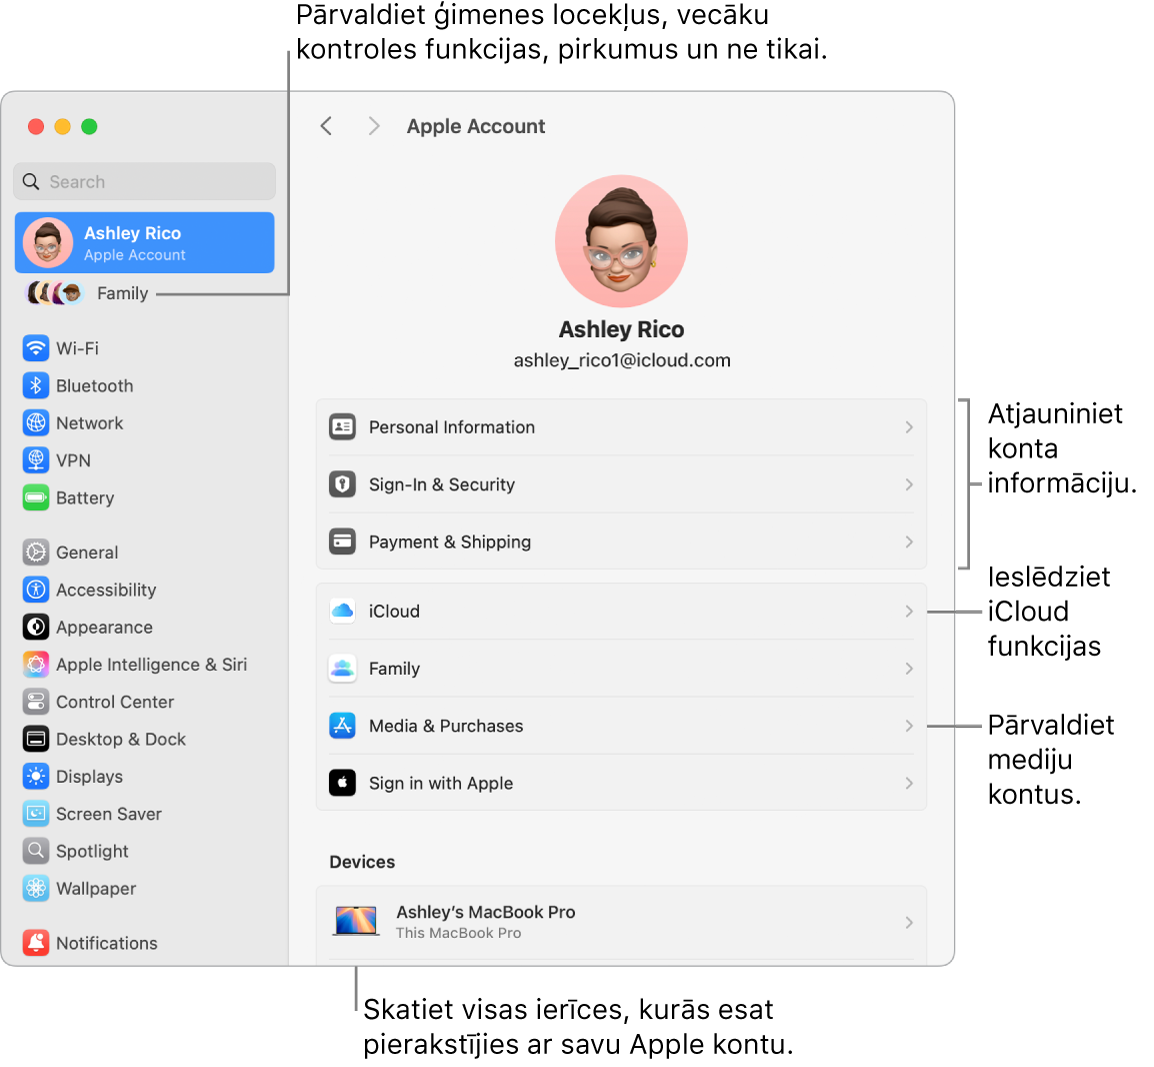
Task: Go forward with the right arrow button
Action: click(x=374, y=127)
